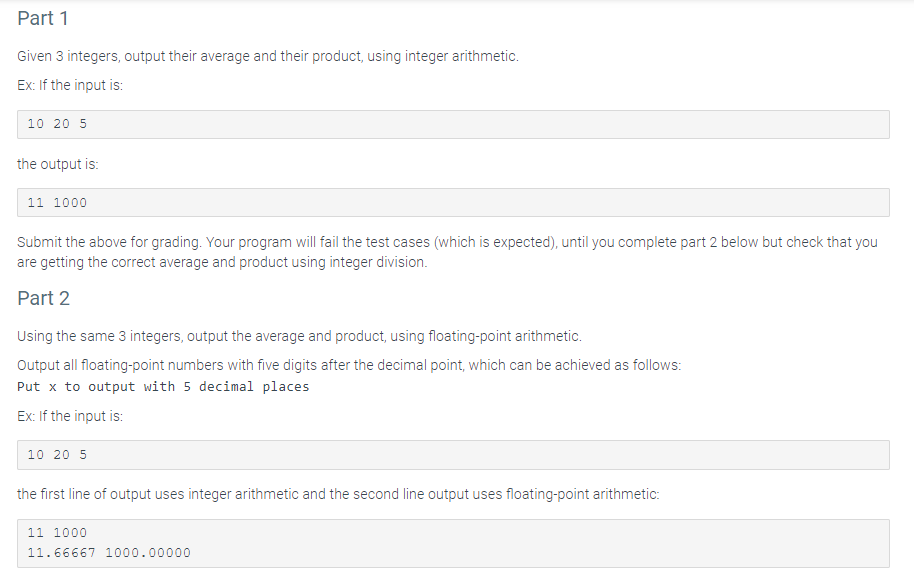Click the output example box '11 1000'
The height and width of the screenshot is (581, 914).
point(453,202)
